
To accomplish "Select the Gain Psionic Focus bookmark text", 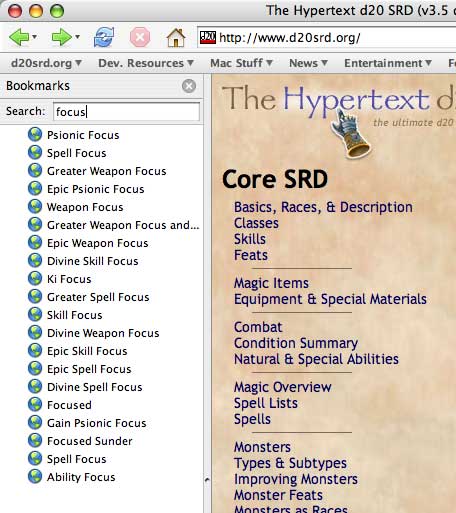I will point(97,423).
